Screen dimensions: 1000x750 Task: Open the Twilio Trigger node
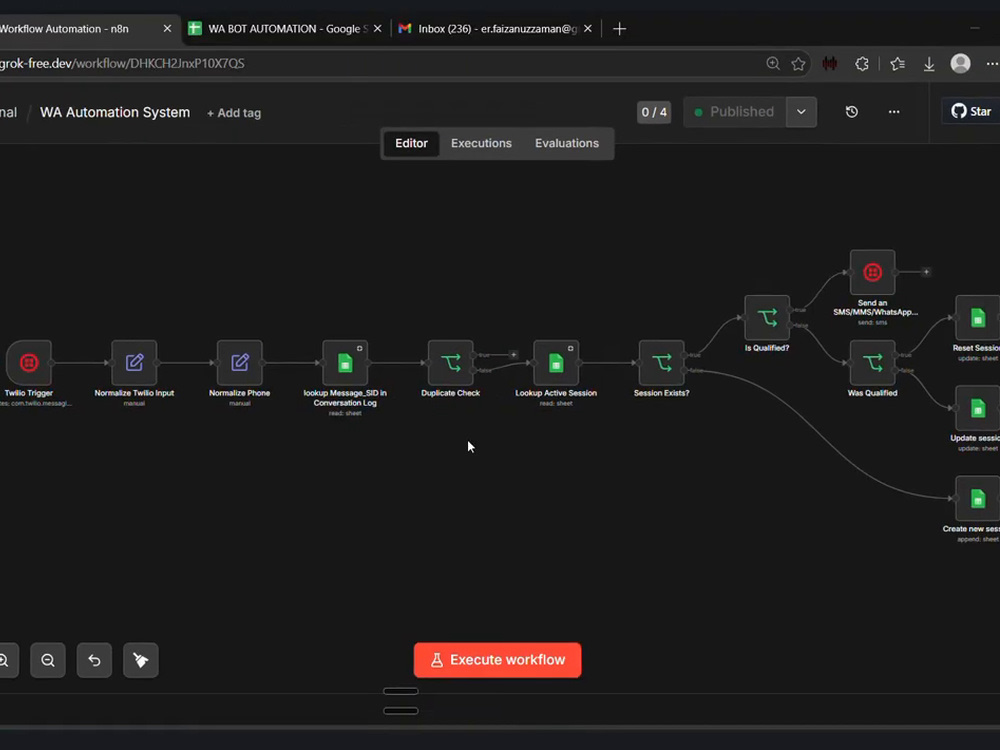[x=29, y=363]
